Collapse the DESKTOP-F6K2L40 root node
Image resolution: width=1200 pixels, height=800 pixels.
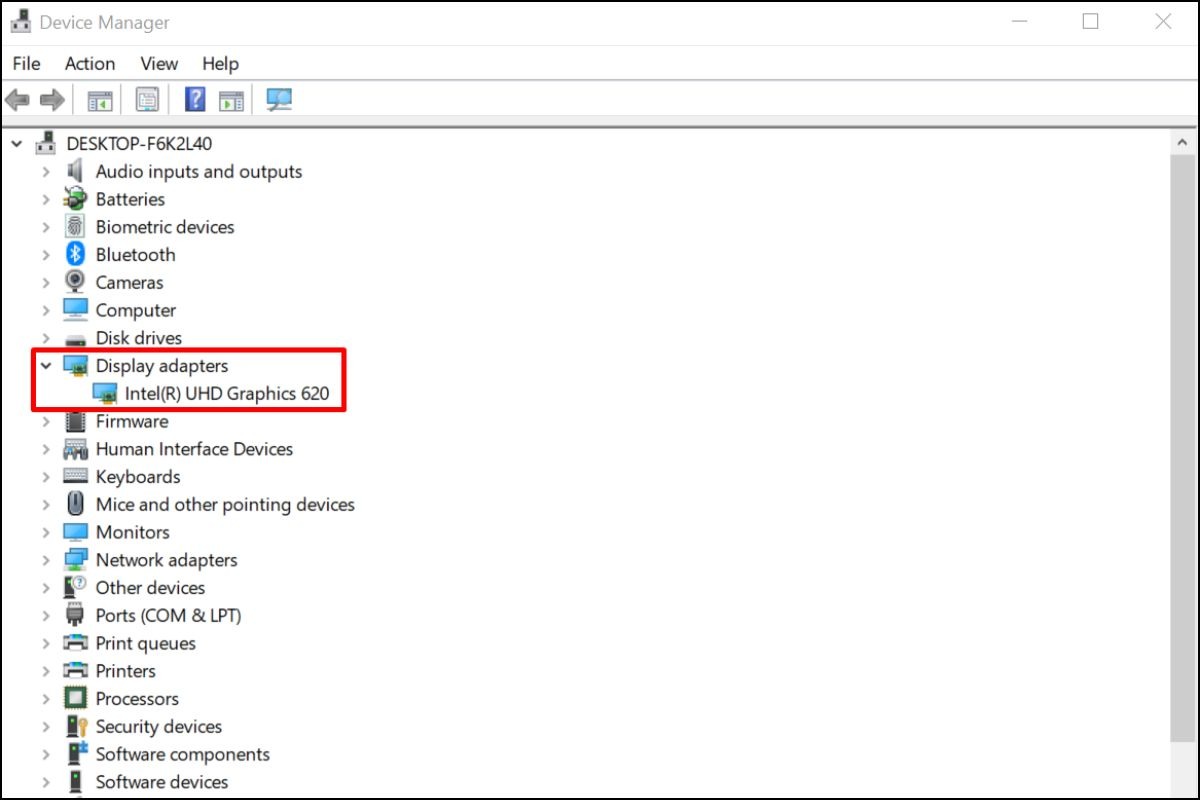pyautogui.click(x=17, y=144)
